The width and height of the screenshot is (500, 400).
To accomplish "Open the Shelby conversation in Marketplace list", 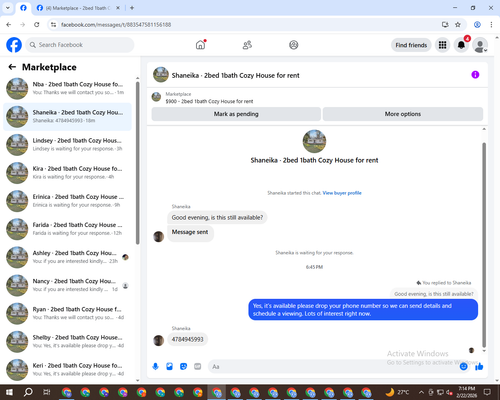I will 67,342.
